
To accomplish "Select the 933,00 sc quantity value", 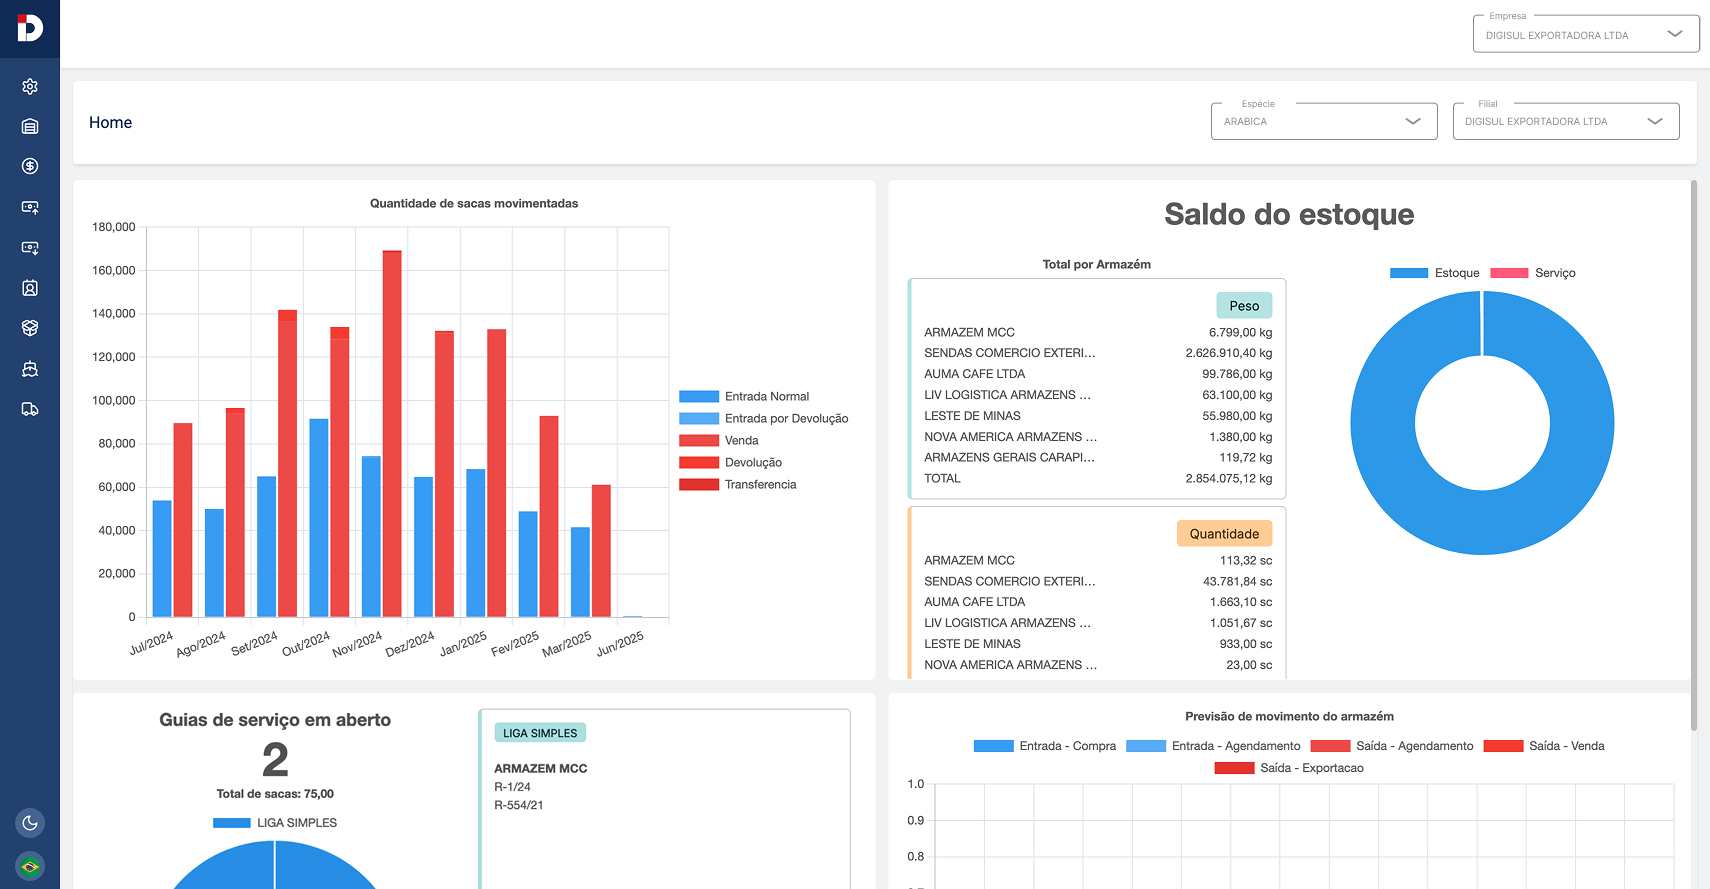I will 1246,644.
